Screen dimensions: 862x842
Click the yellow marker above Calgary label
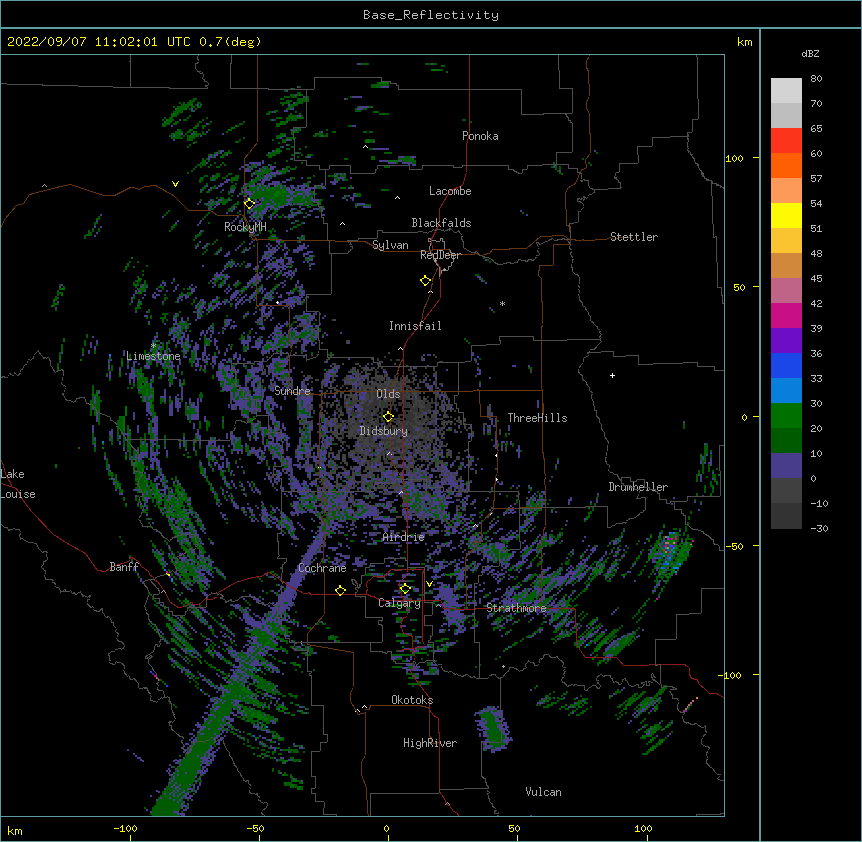[x=405, y=589]
